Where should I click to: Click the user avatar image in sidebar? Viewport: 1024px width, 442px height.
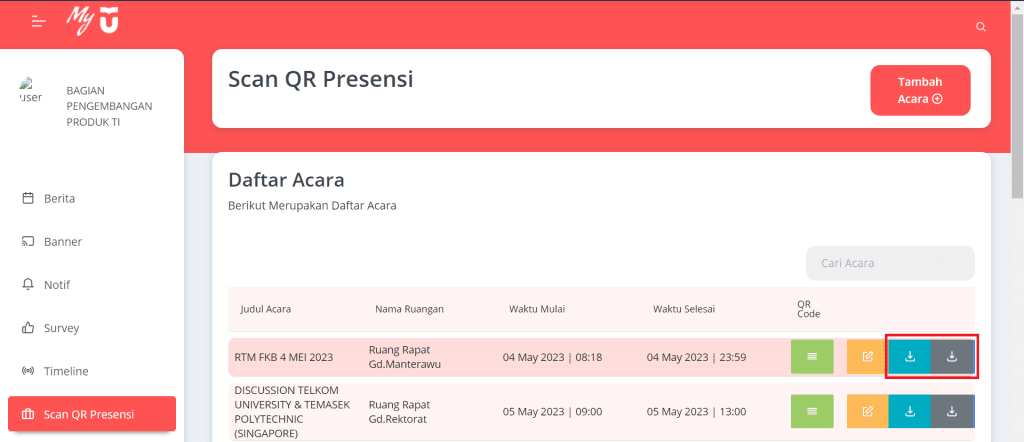tap(31, 92)
